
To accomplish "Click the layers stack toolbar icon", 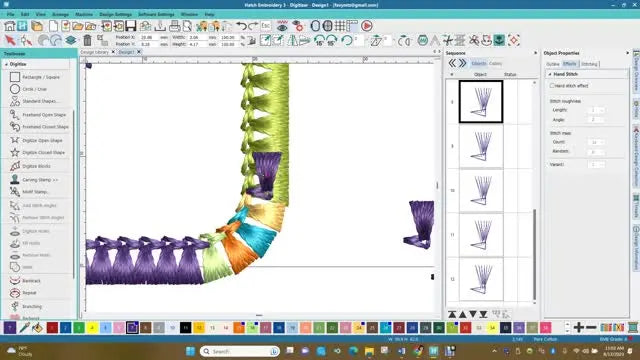I will click(x=71, y=40).
